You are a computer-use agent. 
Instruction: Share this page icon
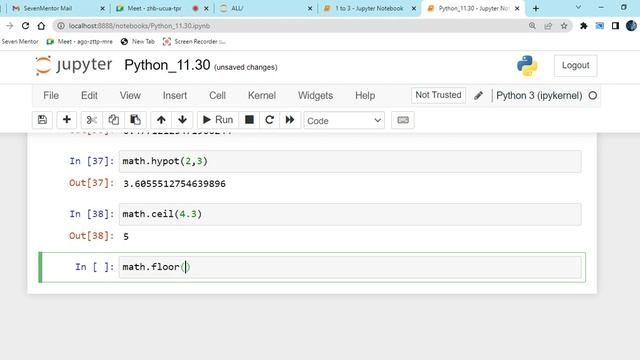click(548, 26)
